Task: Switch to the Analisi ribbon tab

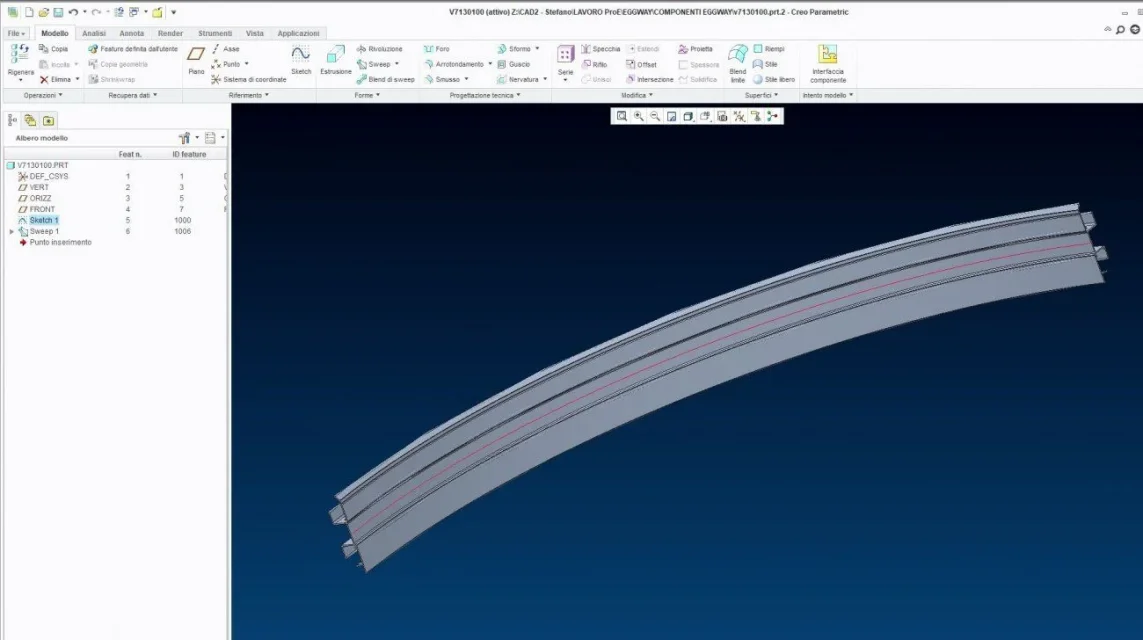Action: (x=94, y=33)
